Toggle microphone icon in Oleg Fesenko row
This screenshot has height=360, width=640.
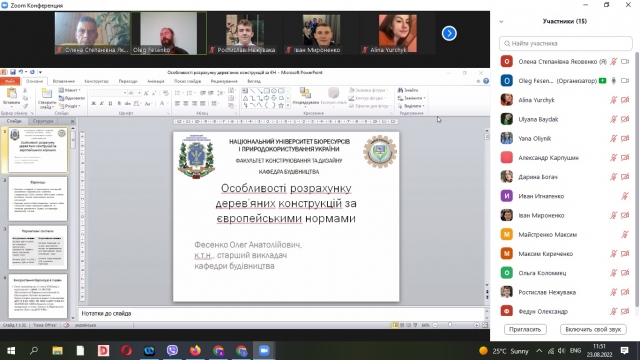[613, 81]
